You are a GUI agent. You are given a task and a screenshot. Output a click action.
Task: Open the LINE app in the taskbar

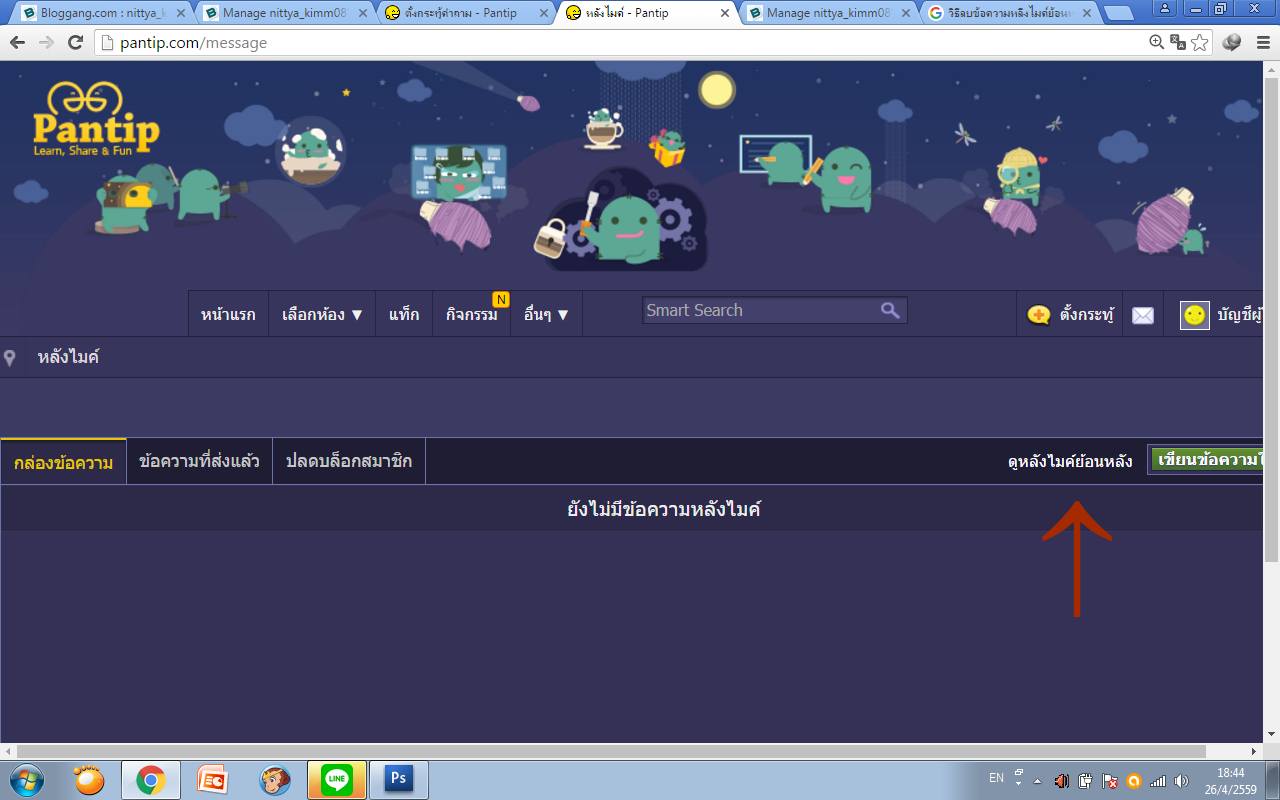pos(337,780)
